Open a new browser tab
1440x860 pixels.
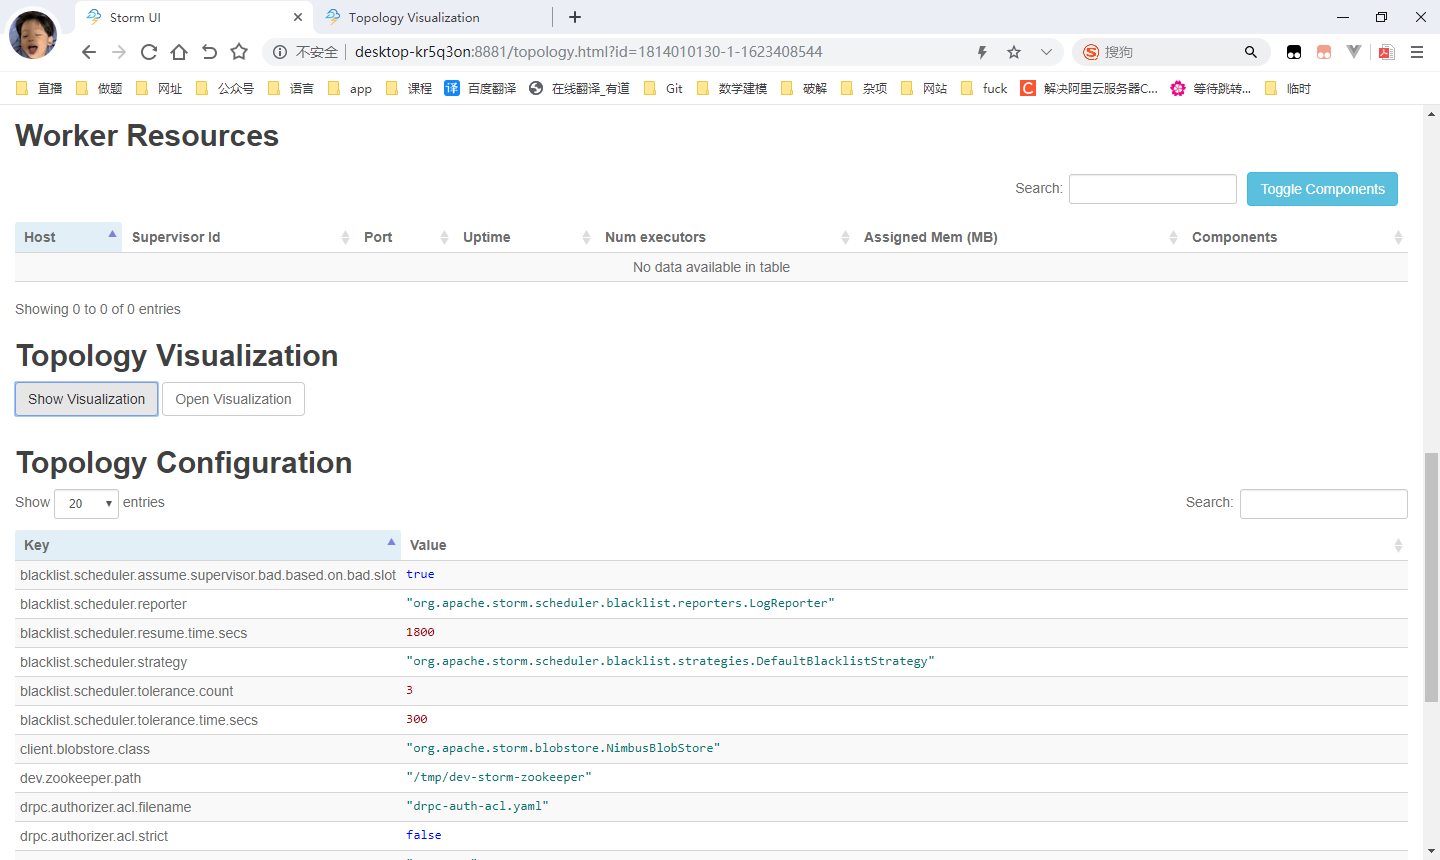click(x=575, y=17)
